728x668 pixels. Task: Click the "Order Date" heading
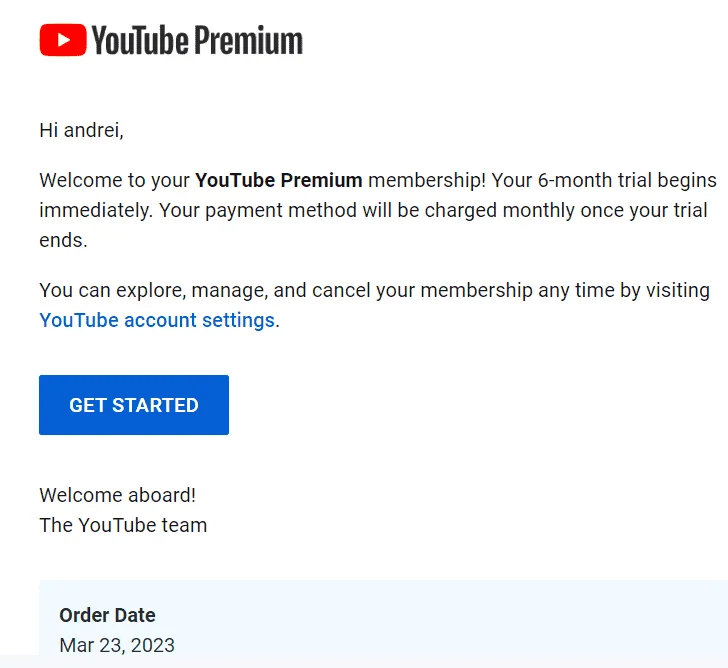pos(107,615)
